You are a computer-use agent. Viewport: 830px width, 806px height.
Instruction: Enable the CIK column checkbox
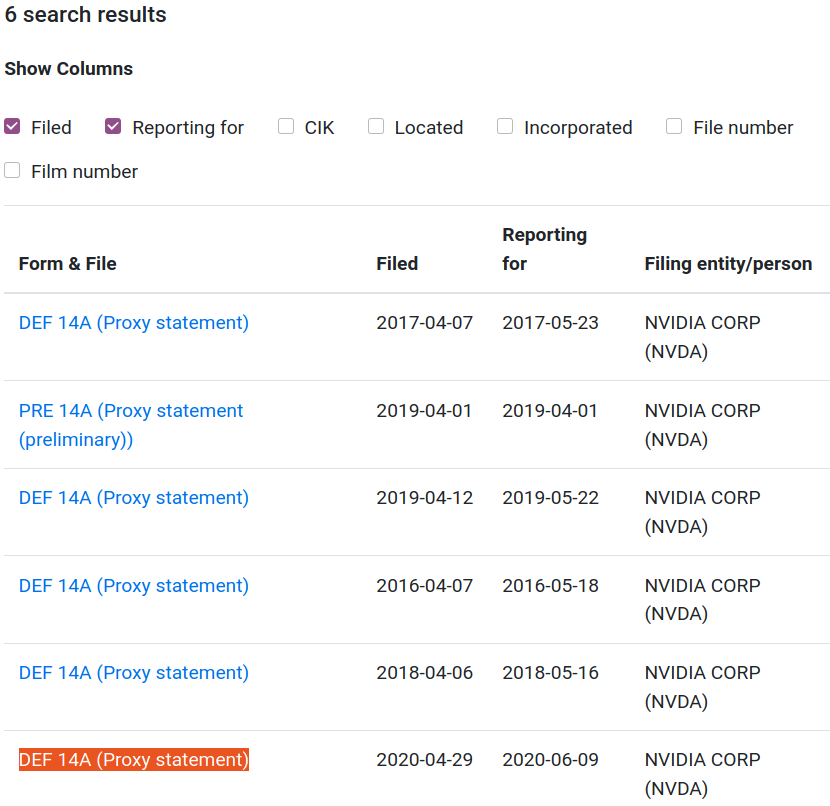pyautogui.click(x=286, y=127)
